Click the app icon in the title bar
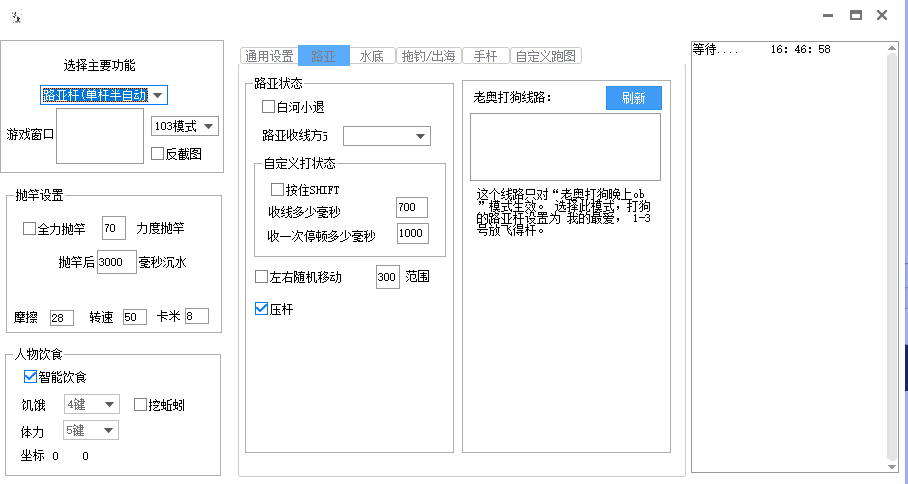Screen dimensions: 908x484 coord(16,17)
